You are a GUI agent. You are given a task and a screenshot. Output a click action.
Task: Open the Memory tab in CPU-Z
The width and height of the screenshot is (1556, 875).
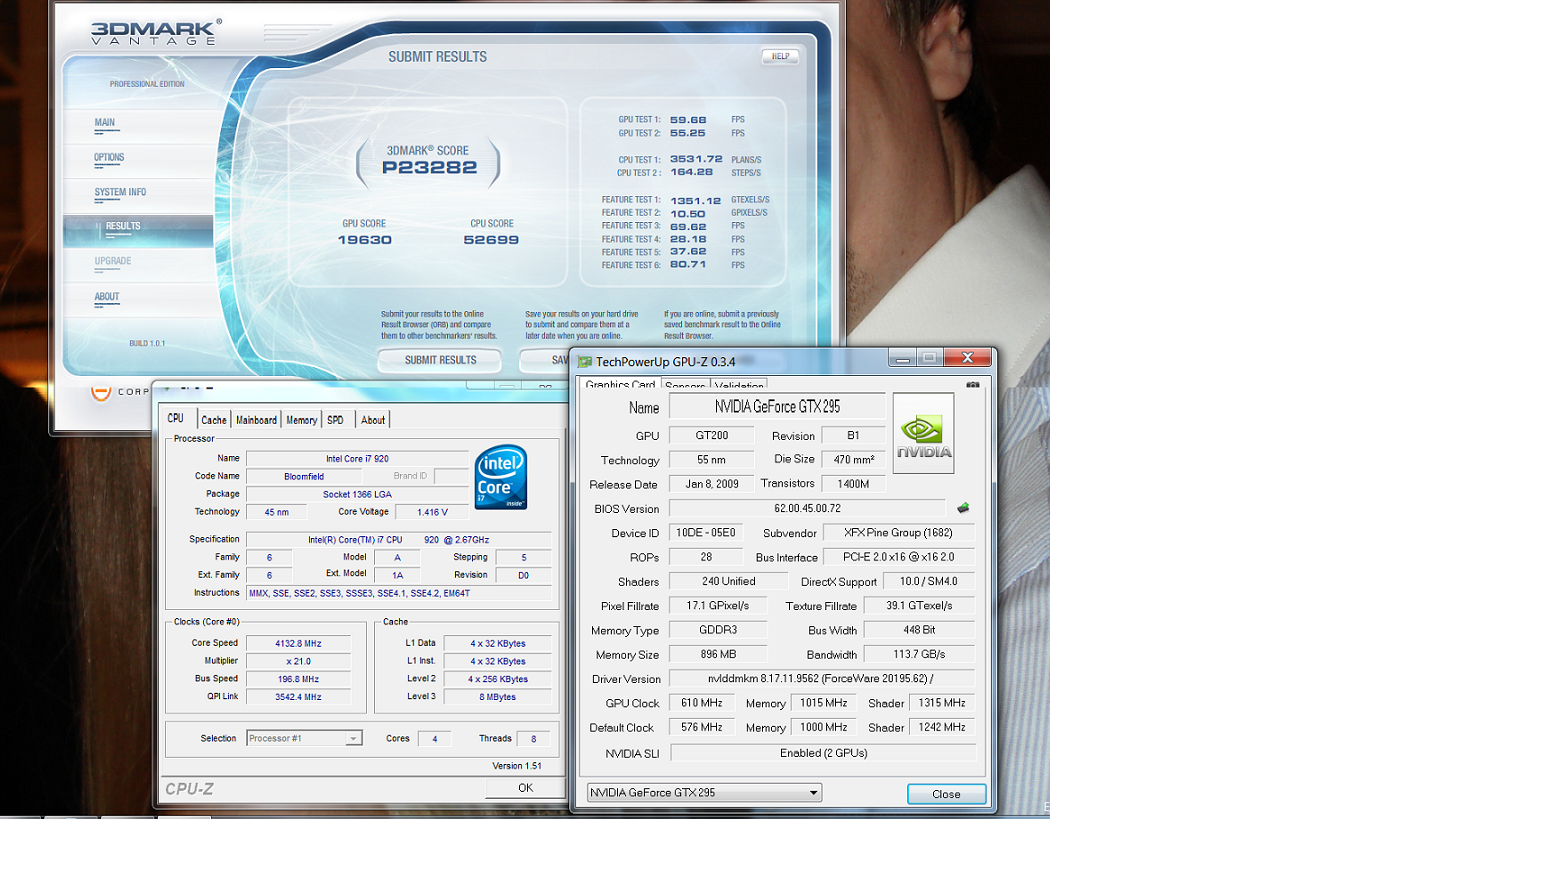tap(301, 420)
